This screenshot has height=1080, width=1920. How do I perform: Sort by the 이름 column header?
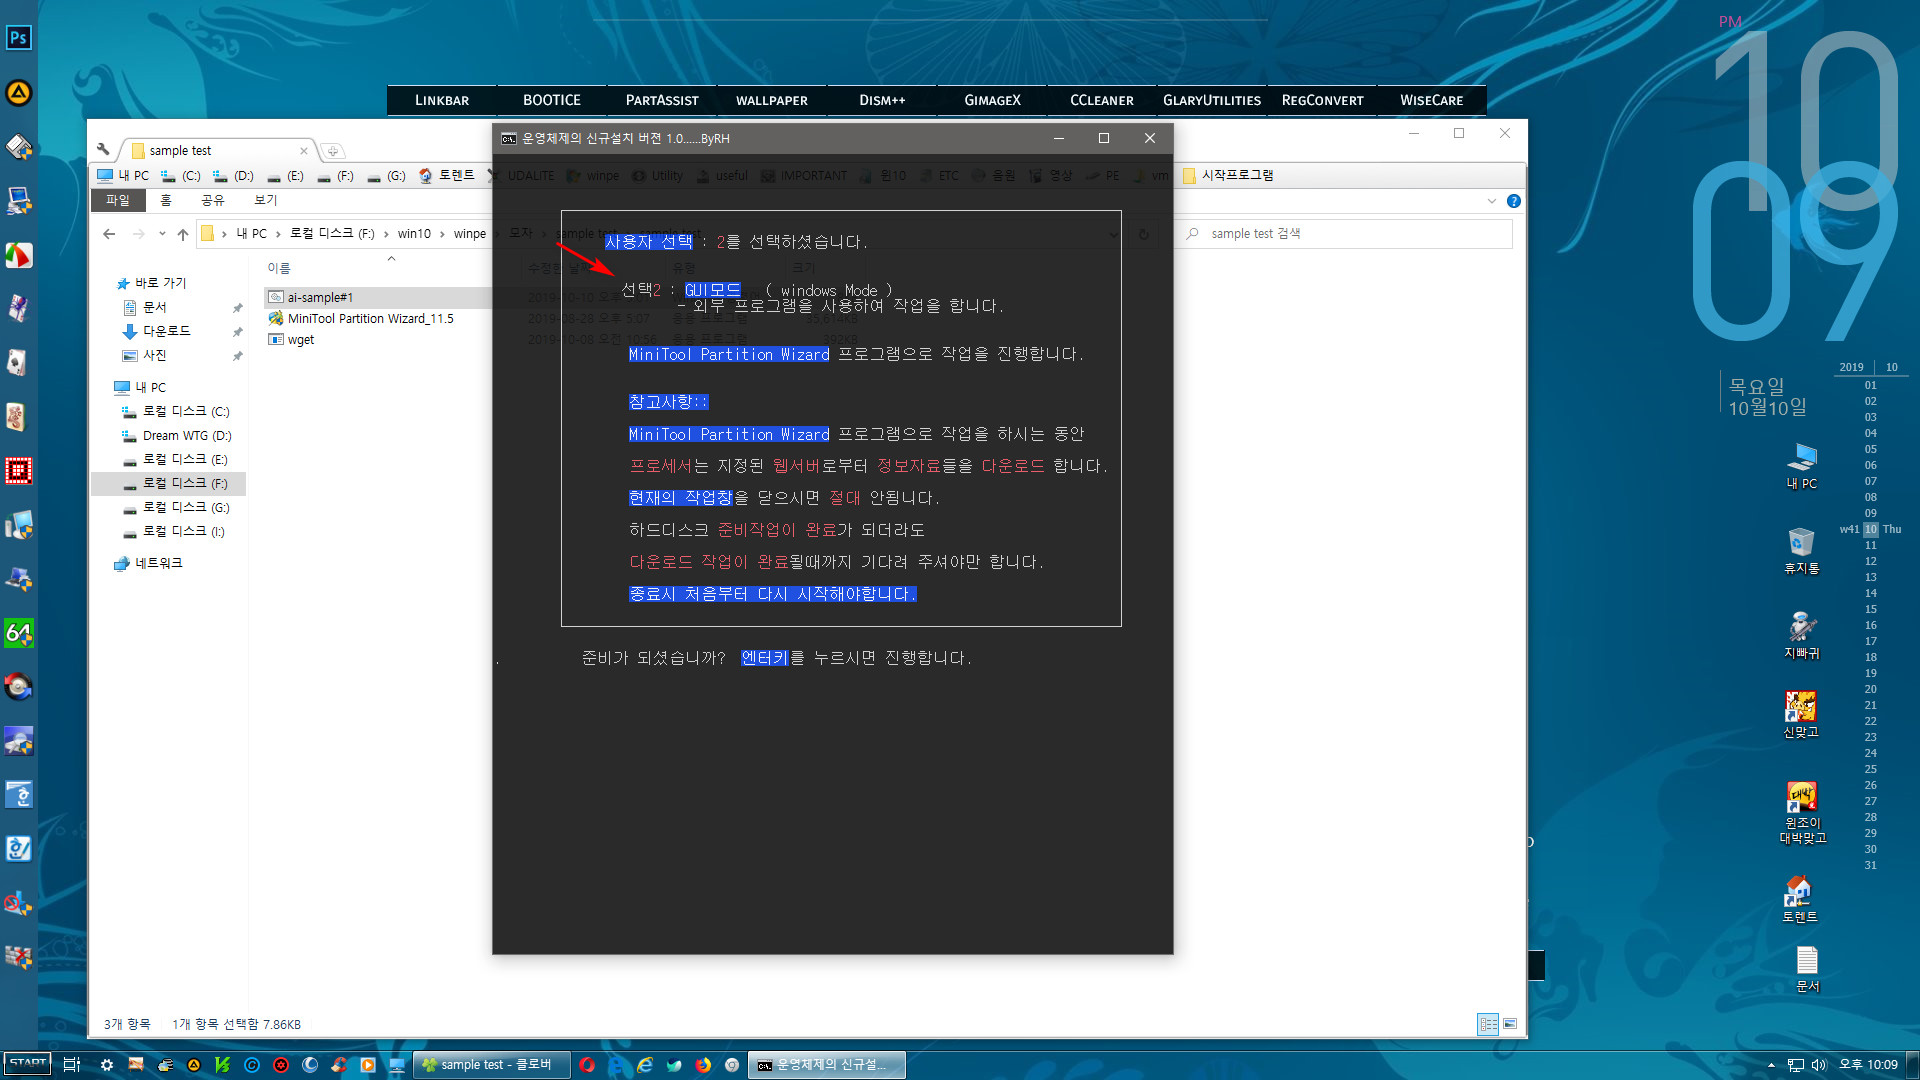(279, 268)
